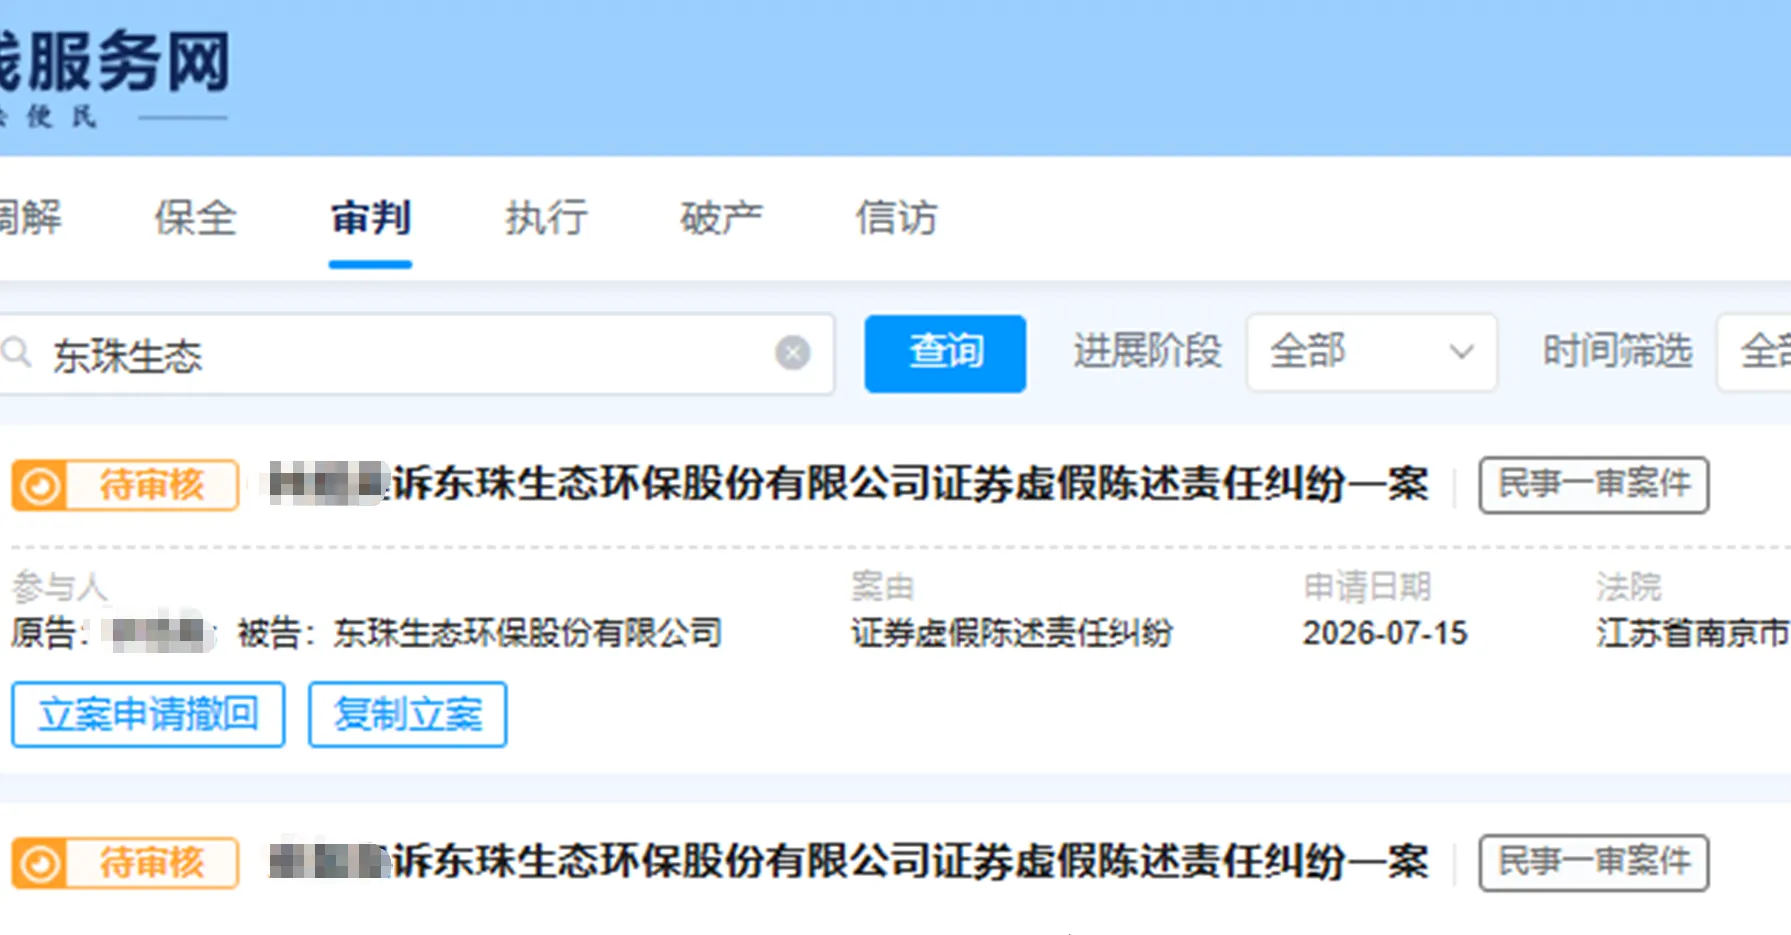Click the second case's 待审核 status badge
1791x935 pixels.
pyautogui.click(x=125, y=863)
